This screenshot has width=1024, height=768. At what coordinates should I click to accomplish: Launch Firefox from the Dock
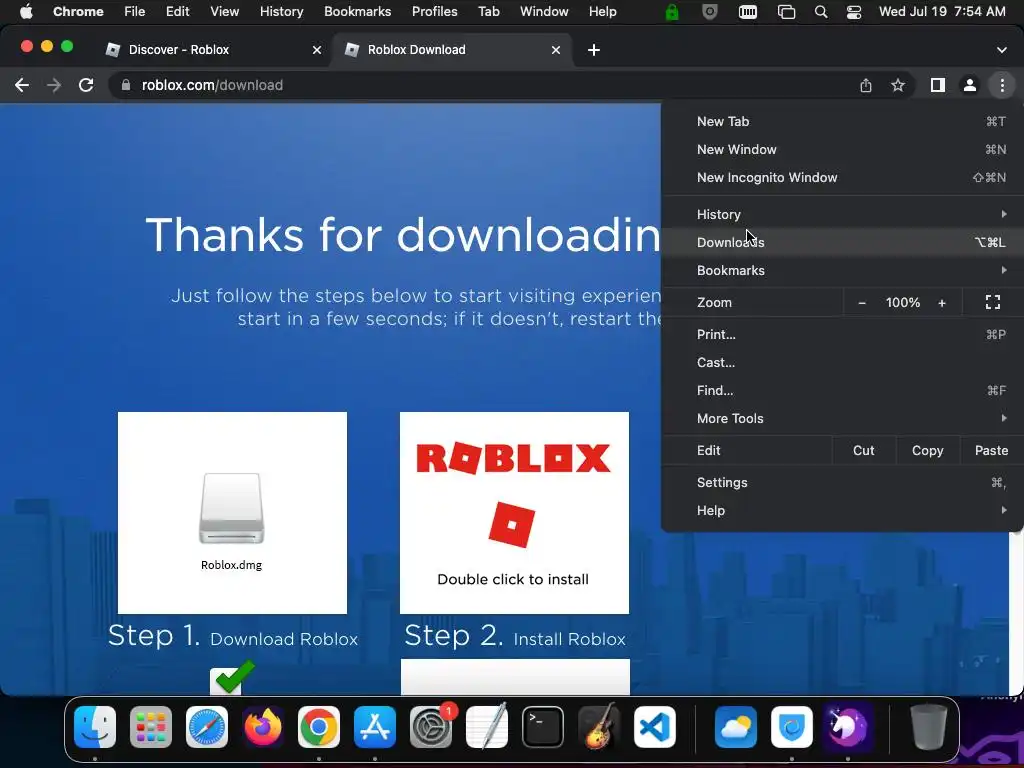coord(263,727)
